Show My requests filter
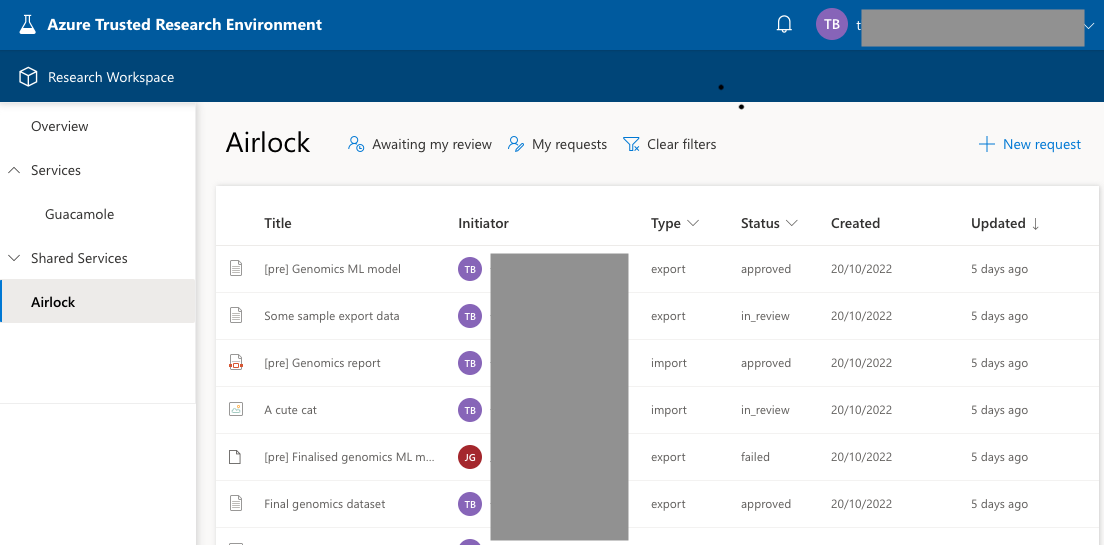This screenshot has width=1104, height=545. pyautogui.click(x=557, y=144)
